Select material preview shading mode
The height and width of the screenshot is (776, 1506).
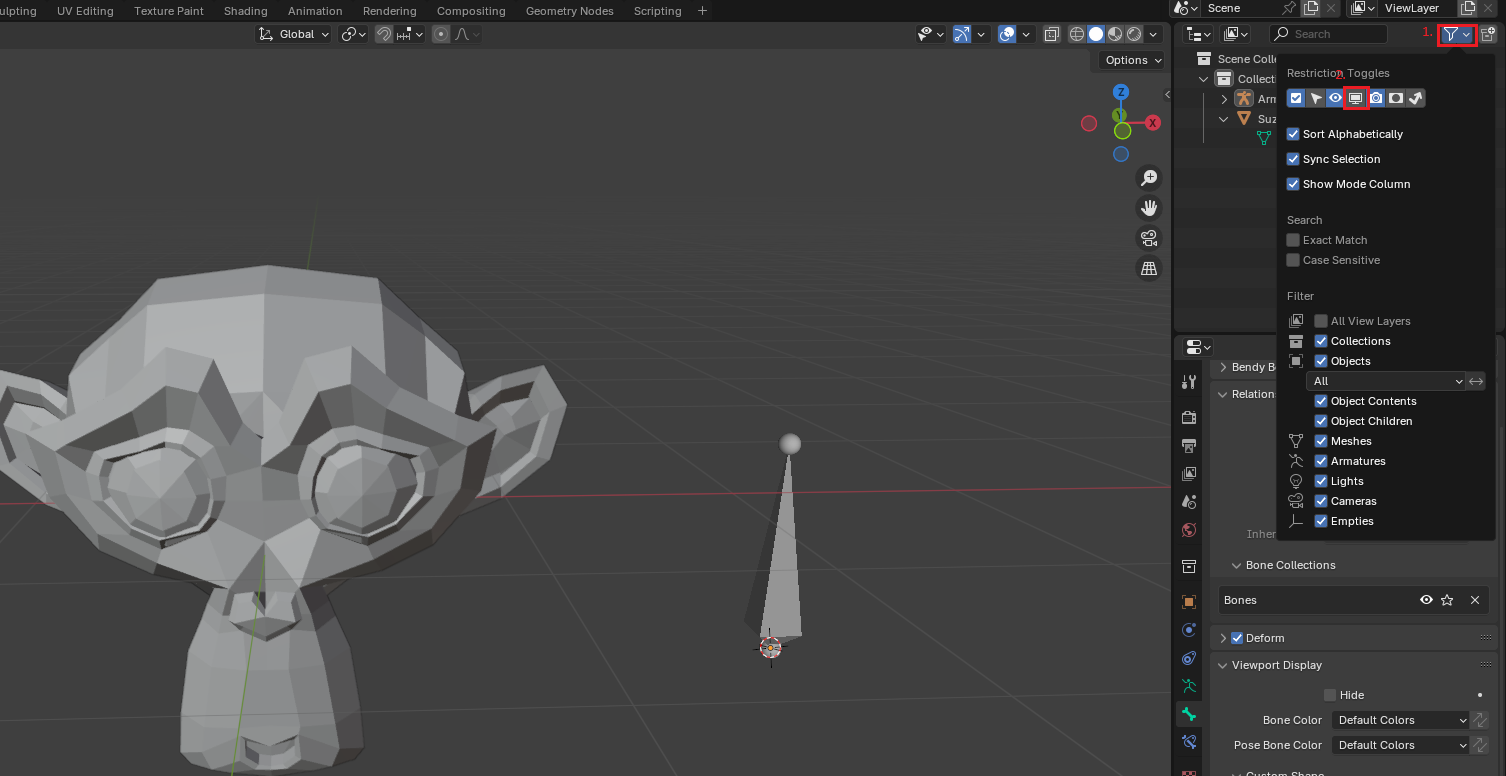pos(1115,34)
